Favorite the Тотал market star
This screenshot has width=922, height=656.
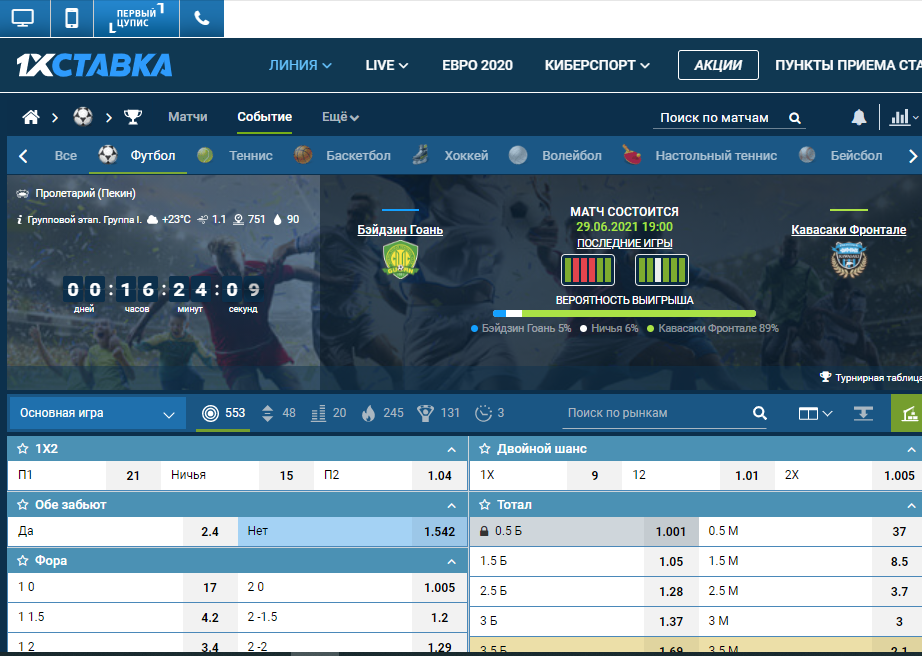485,505
